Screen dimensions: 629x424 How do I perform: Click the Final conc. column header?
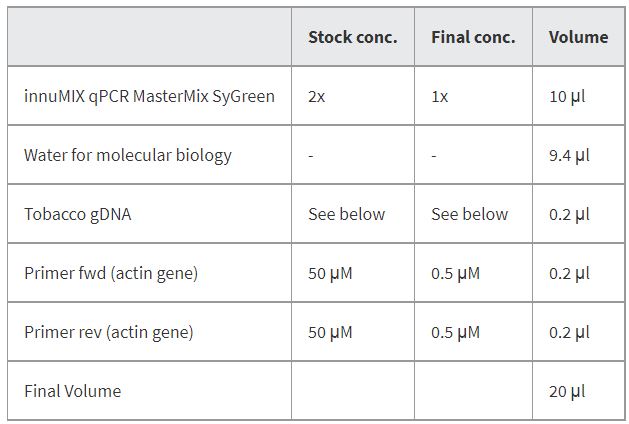click(x=473, y=37)
